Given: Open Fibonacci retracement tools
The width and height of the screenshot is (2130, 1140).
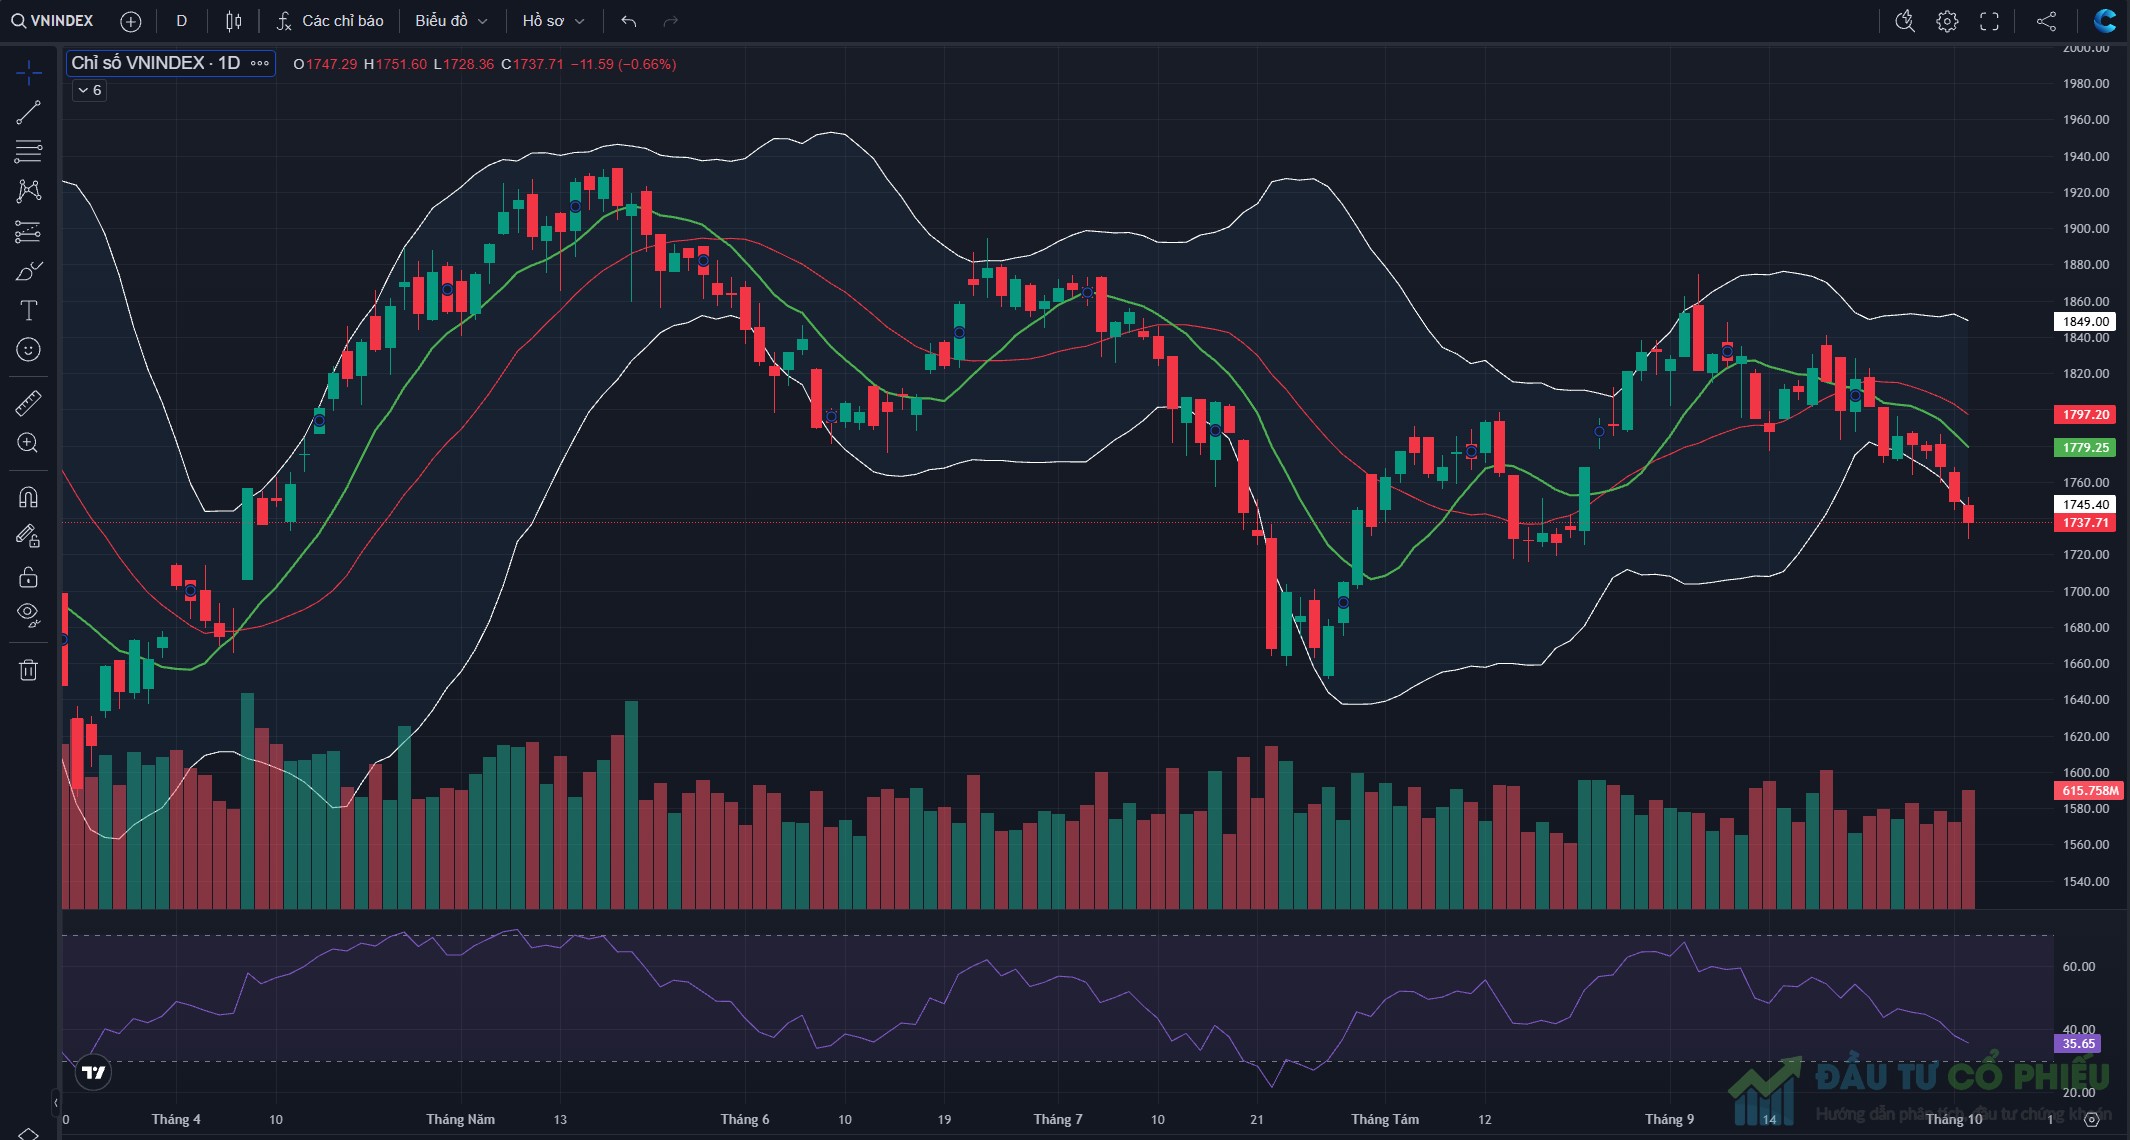Looking at the screenshot, I should pos(28,152).
